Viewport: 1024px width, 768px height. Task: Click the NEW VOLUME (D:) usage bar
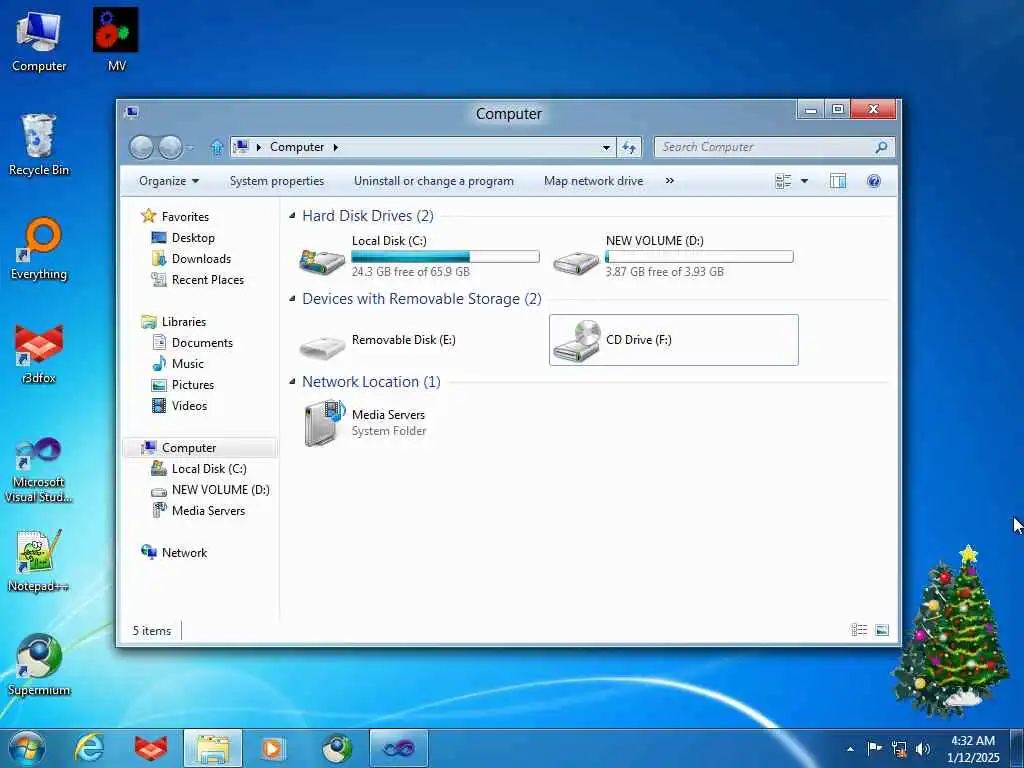click(699, 256)
